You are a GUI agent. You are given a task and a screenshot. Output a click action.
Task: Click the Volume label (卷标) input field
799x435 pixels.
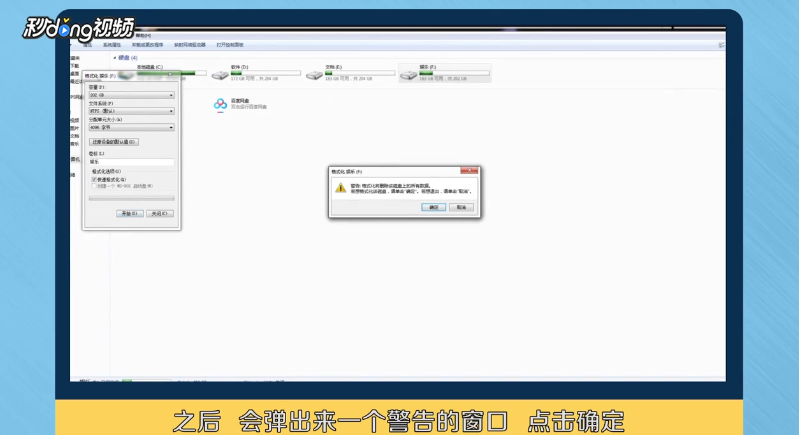point(131,162)
